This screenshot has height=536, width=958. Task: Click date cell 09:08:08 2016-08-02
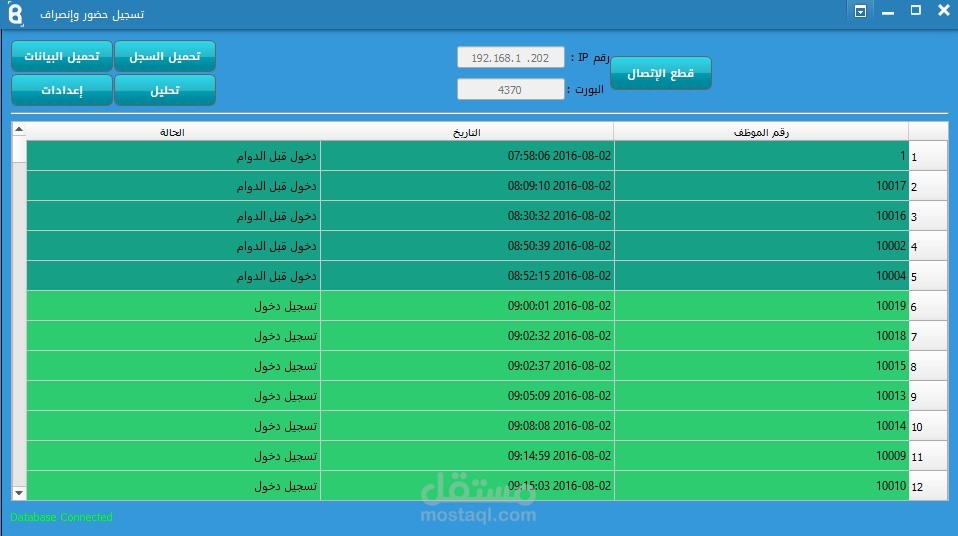click(x=467, y=425)
